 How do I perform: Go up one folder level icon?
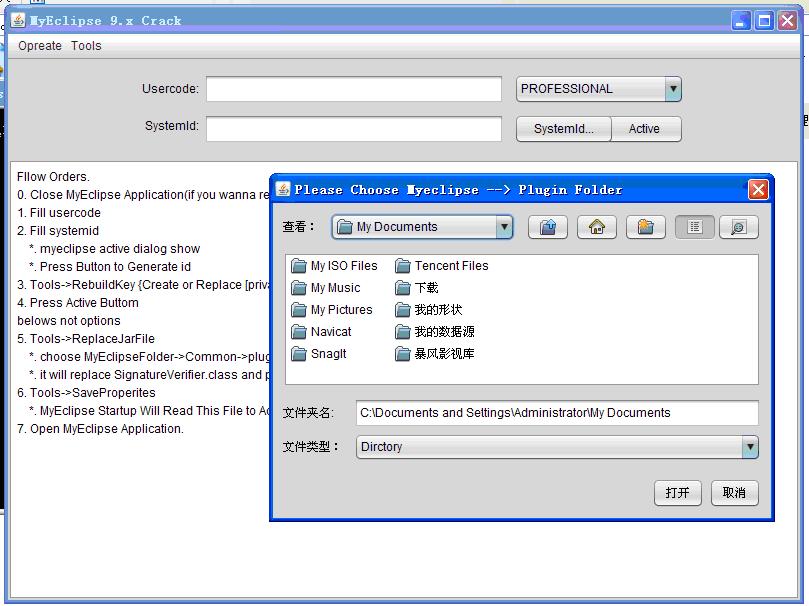(x=547, y=227)
